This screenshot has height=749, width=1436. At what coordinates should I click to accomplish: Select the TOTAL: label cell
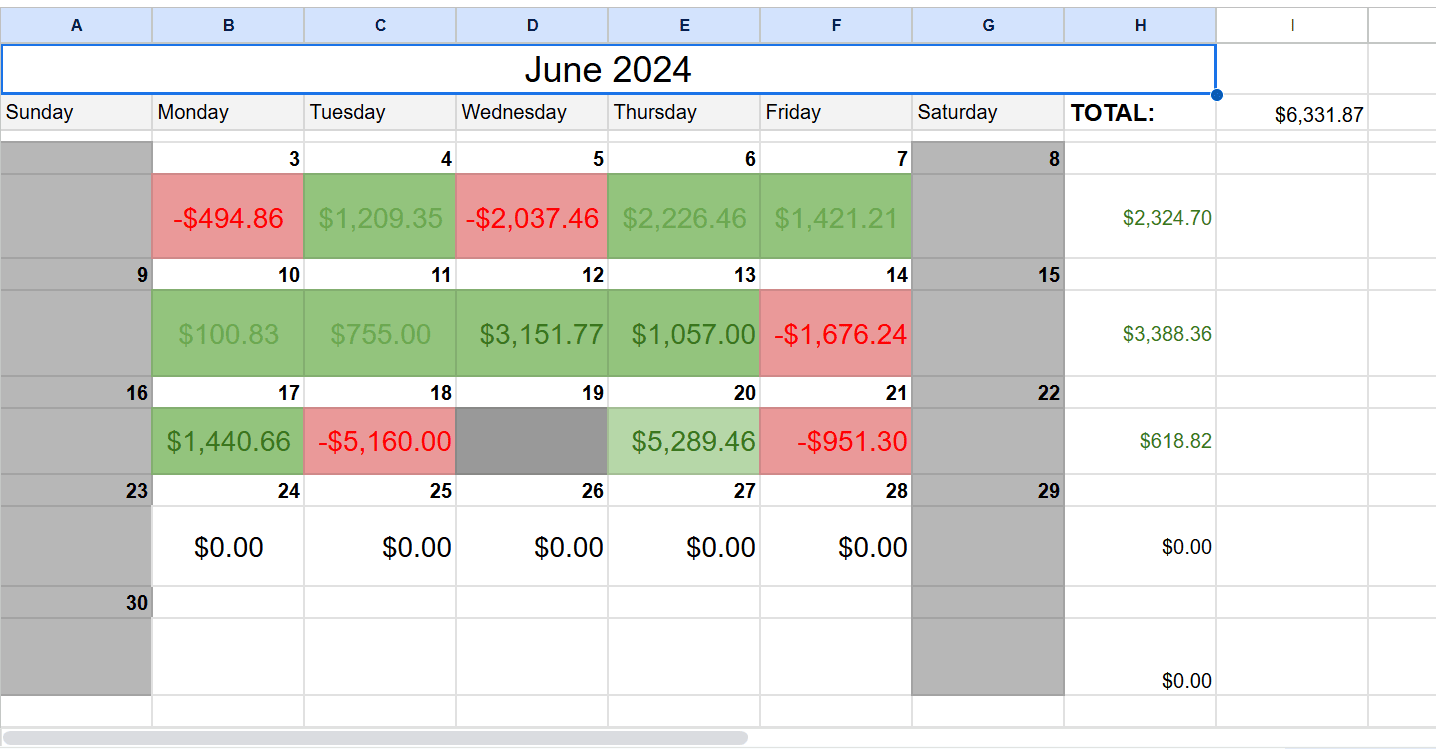pos(1140,113)
